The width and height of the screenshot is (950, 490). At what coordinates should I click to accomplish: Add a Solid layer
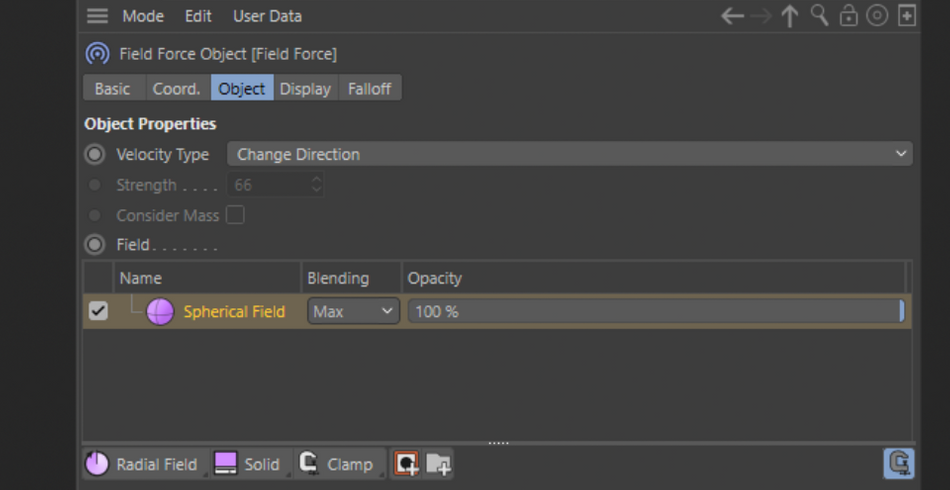(251, 465)
